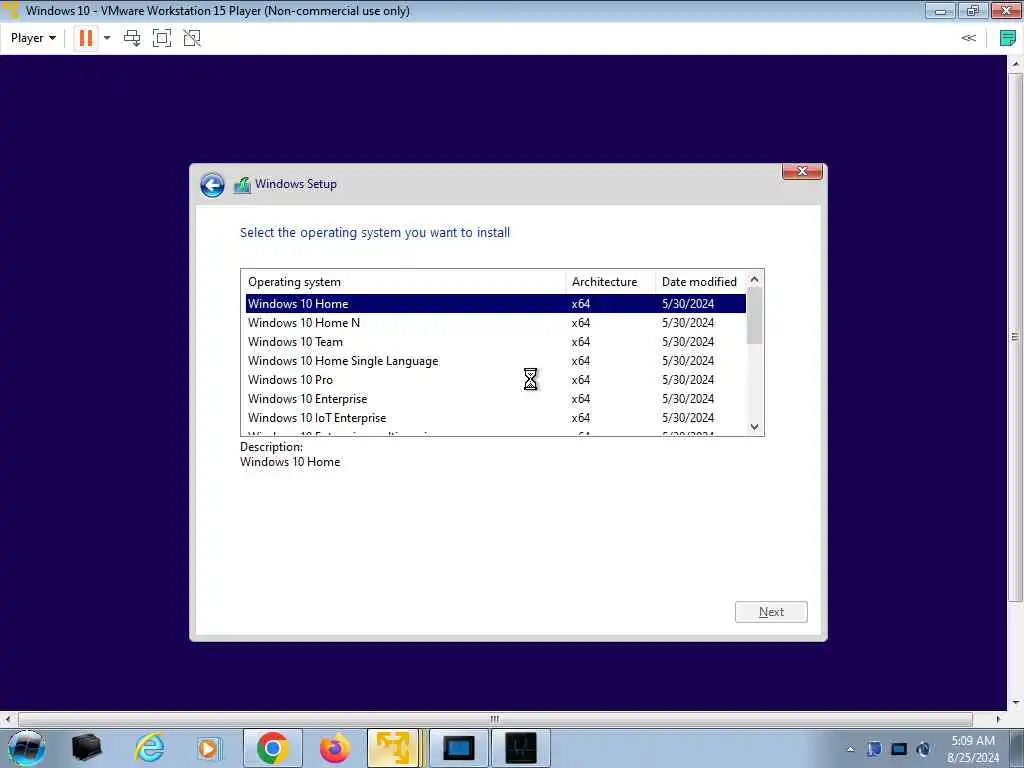
Task: Minimize the VMware Player window
Action: (x=940, y=10)
